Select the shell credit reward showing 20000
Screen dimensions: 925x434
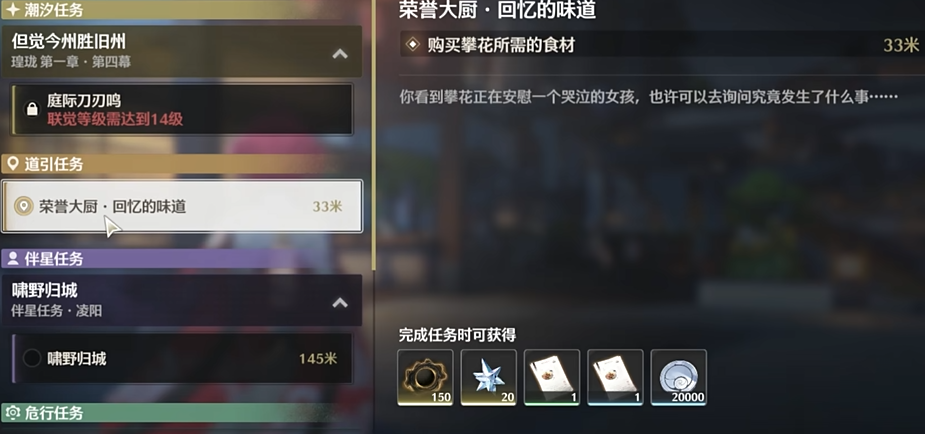678,377
